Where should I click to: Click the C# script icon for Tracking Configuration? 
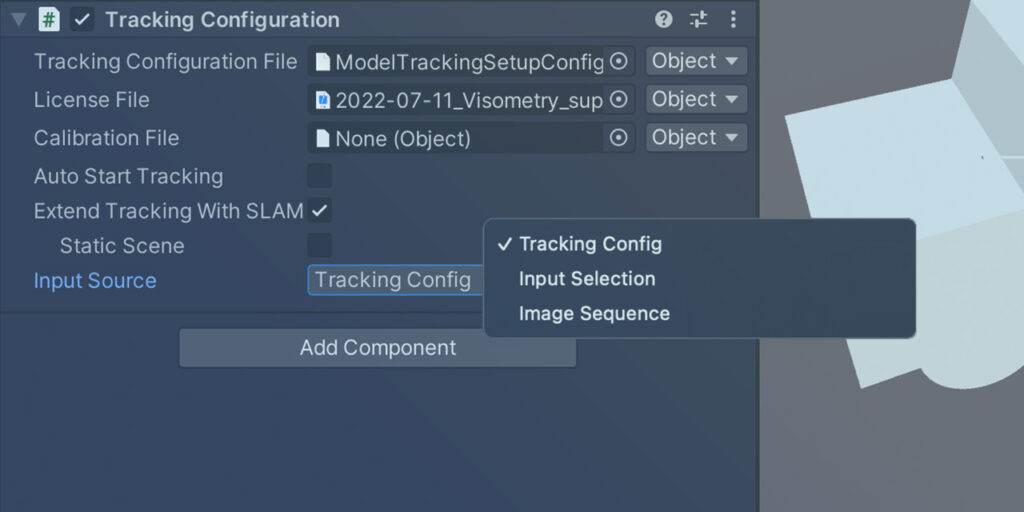coord(49,20)
